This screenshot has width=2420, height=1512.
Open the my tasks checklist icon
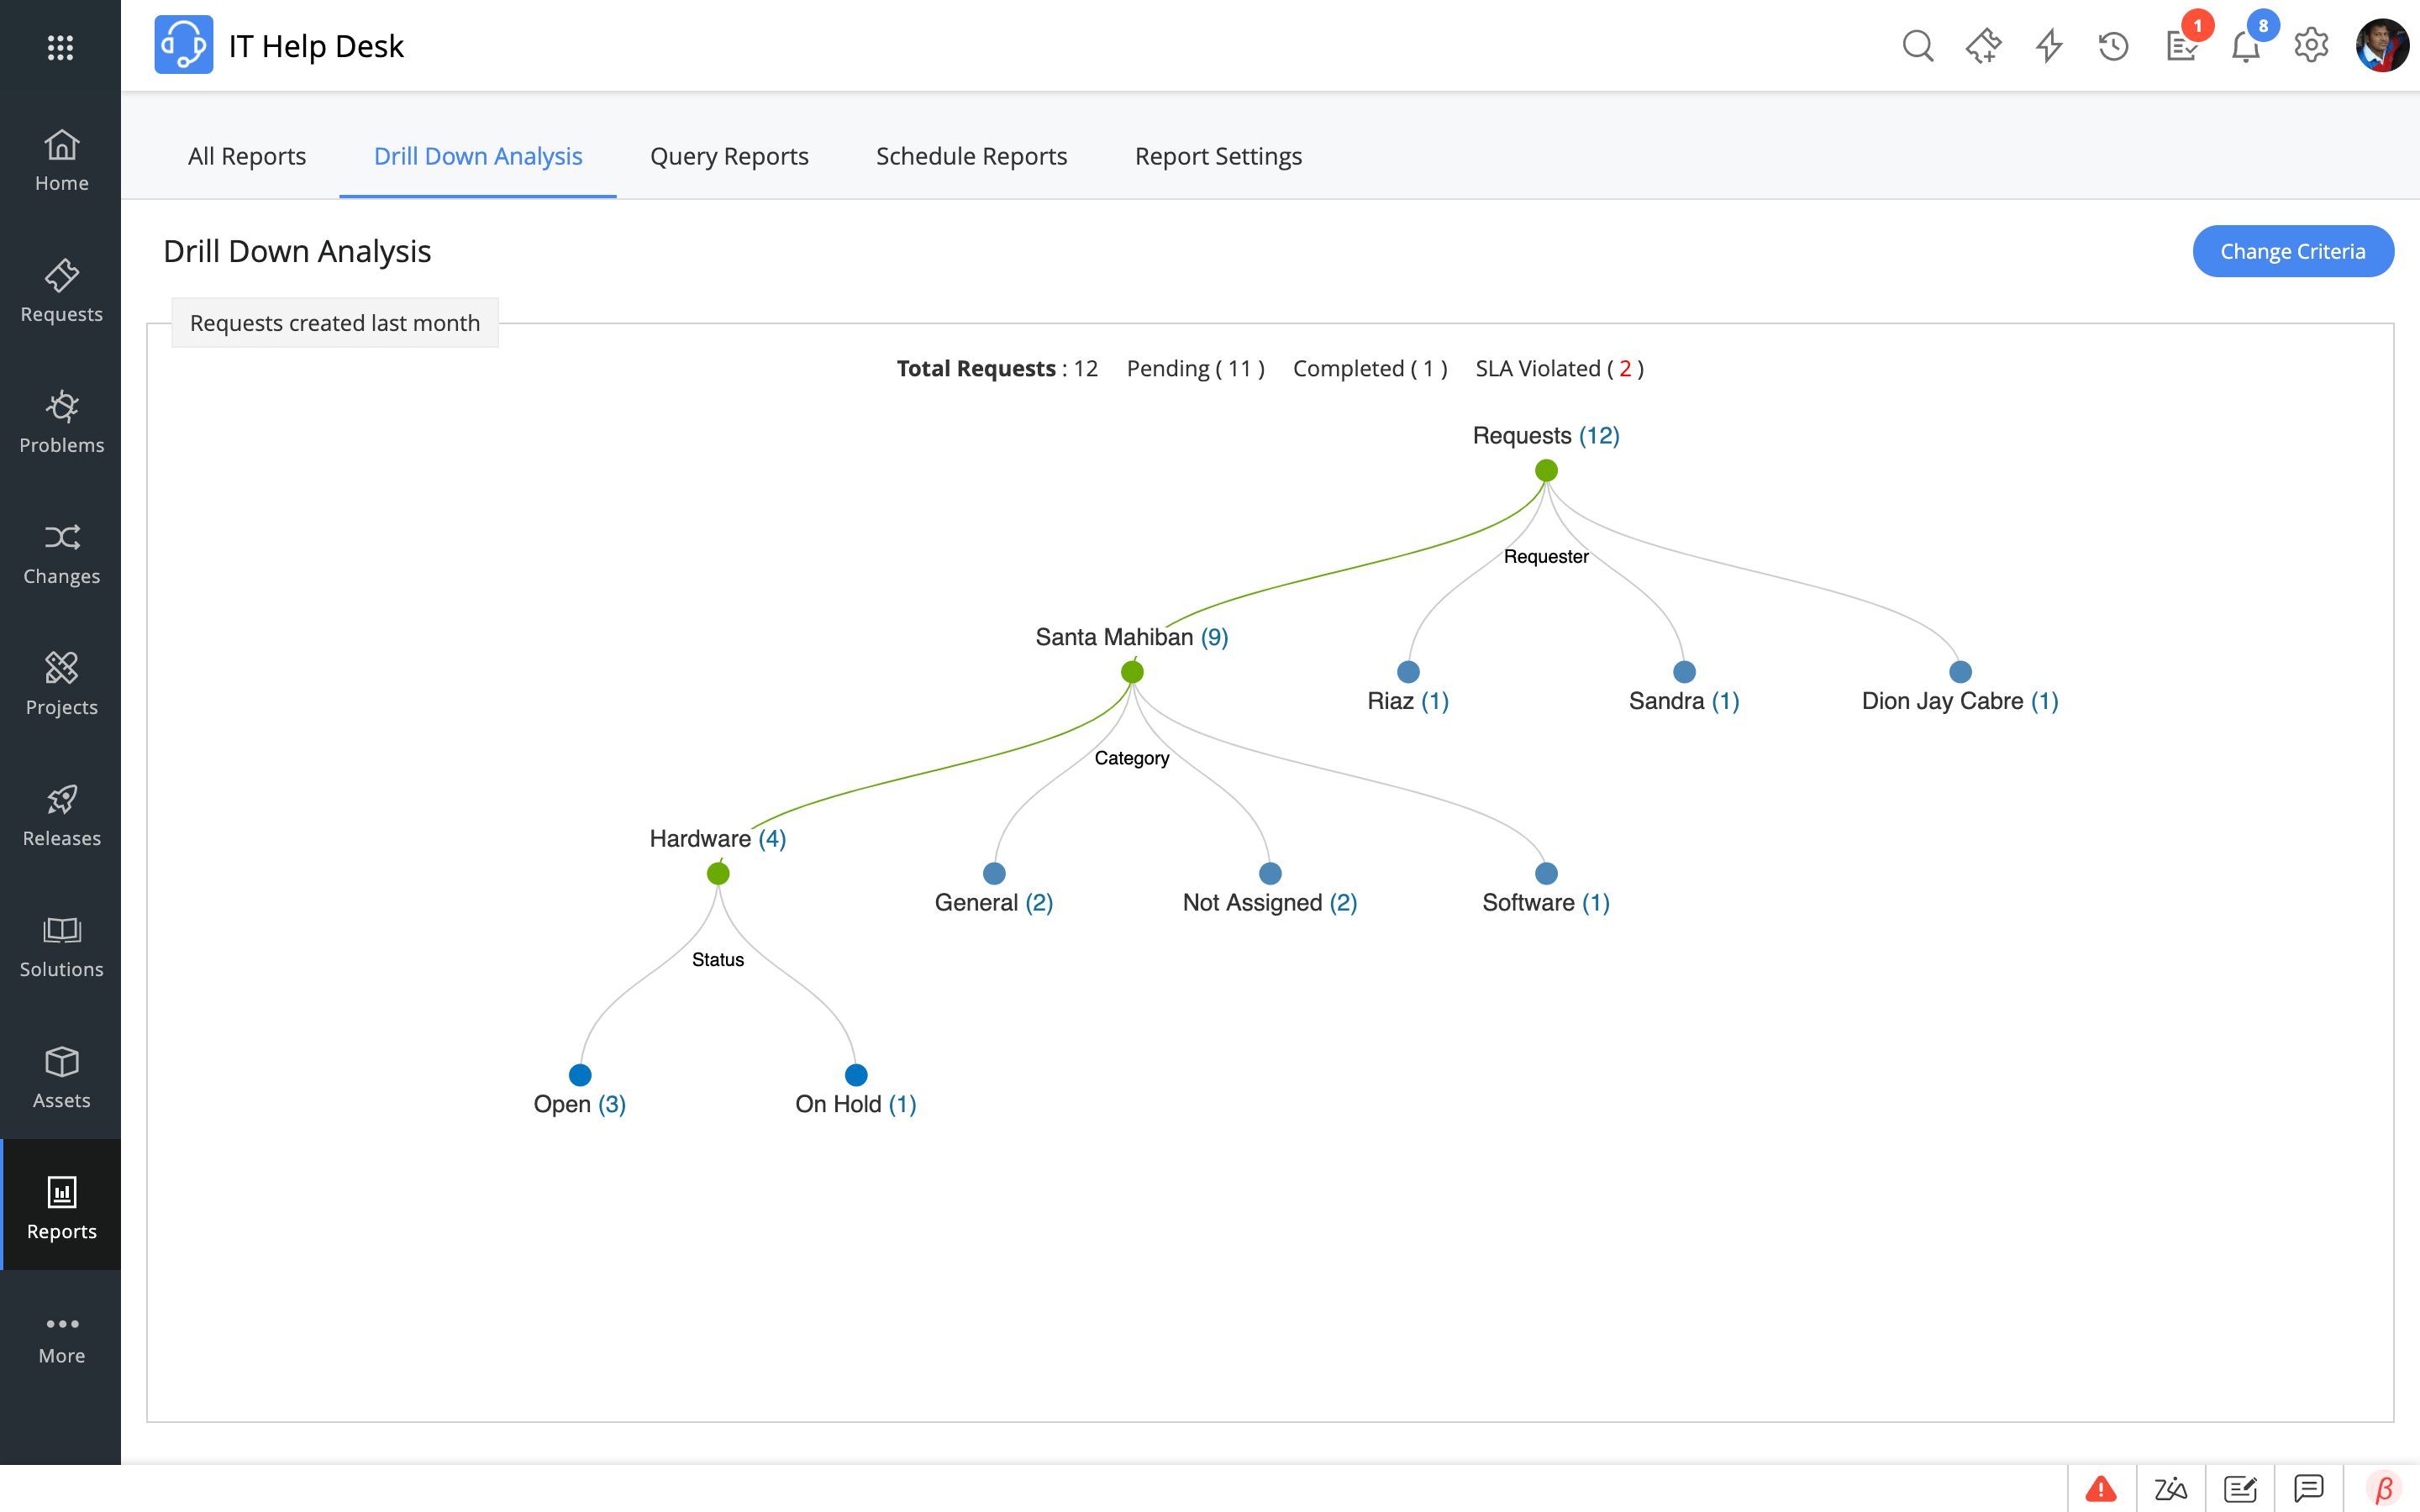(x=2180, y=47)
